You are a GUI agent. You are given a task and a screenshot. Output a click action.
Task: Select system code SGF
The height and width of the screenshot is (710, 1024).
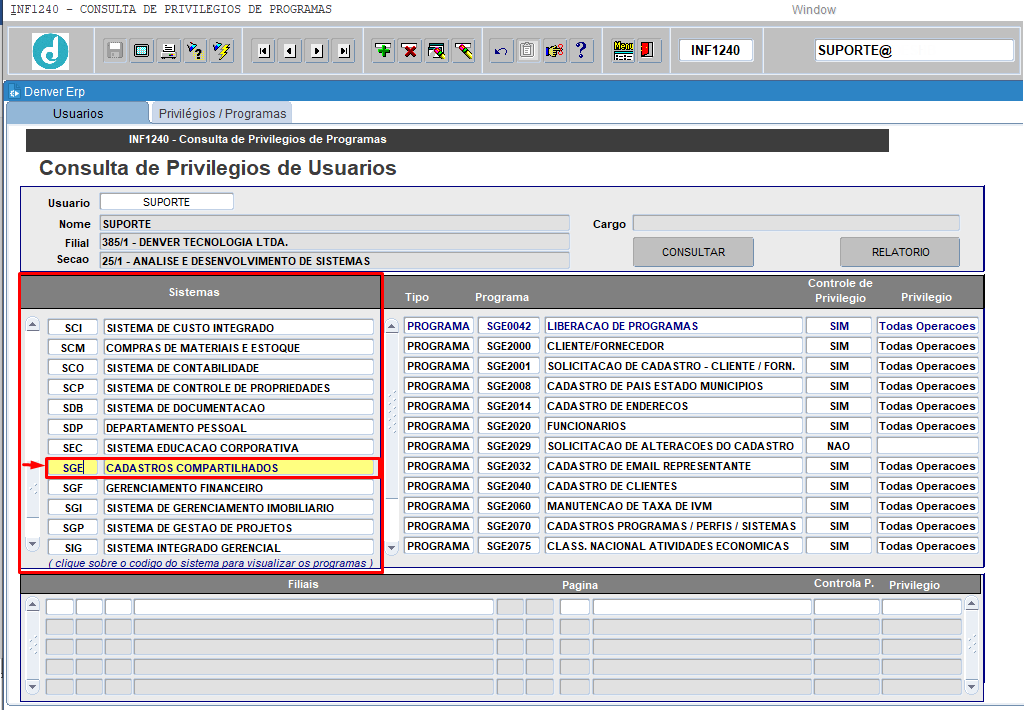[x=73, y=488]
